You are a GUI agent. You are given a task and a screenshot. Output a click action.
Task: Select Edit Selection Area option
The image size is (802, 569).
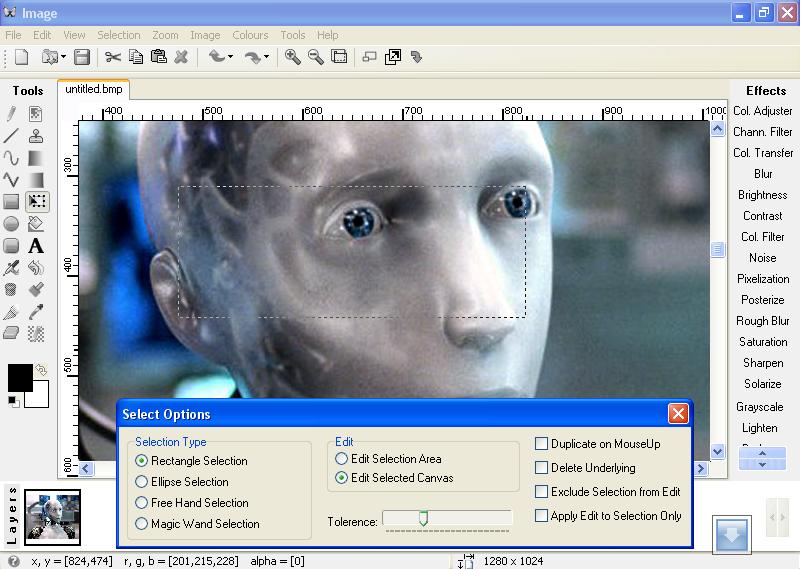[x=341, y=458]
